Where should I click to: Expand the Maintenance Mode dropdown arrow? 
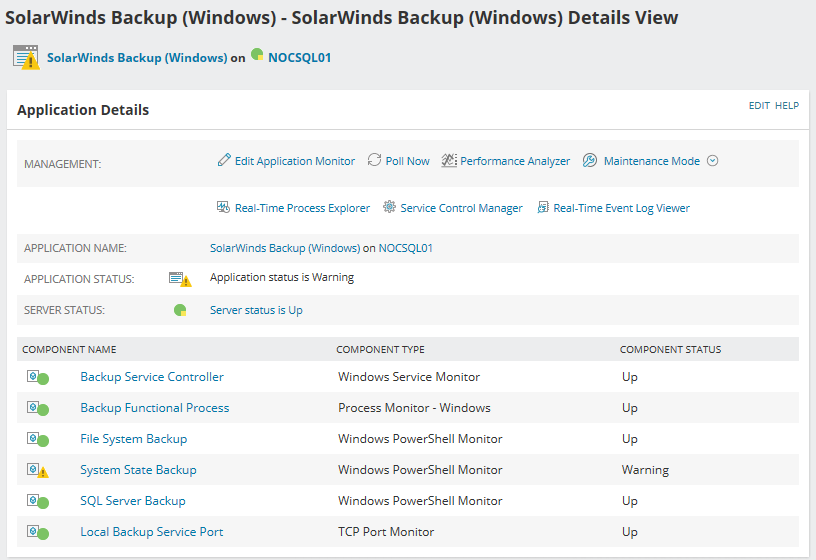[x=713, y=160]
